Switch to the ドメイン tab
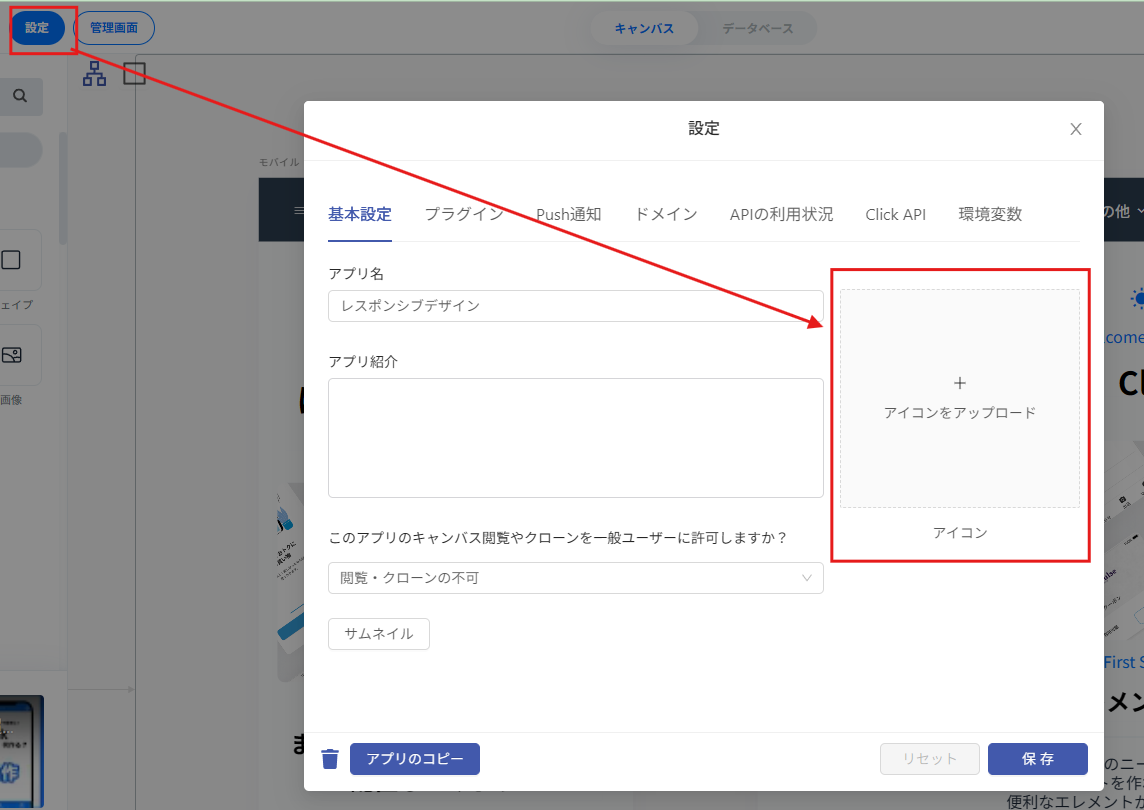This screenshot has width=1144, height=810. coord(665,214)
